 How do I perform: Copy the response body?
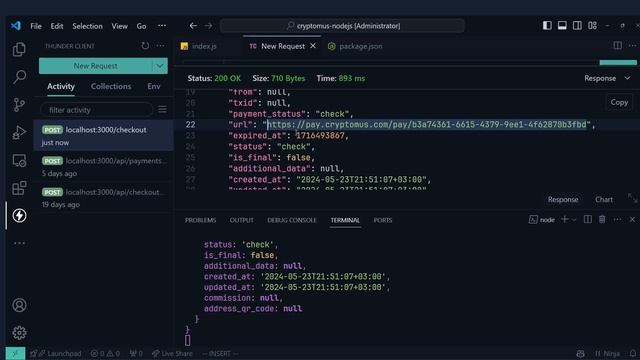tap(619, 102)
